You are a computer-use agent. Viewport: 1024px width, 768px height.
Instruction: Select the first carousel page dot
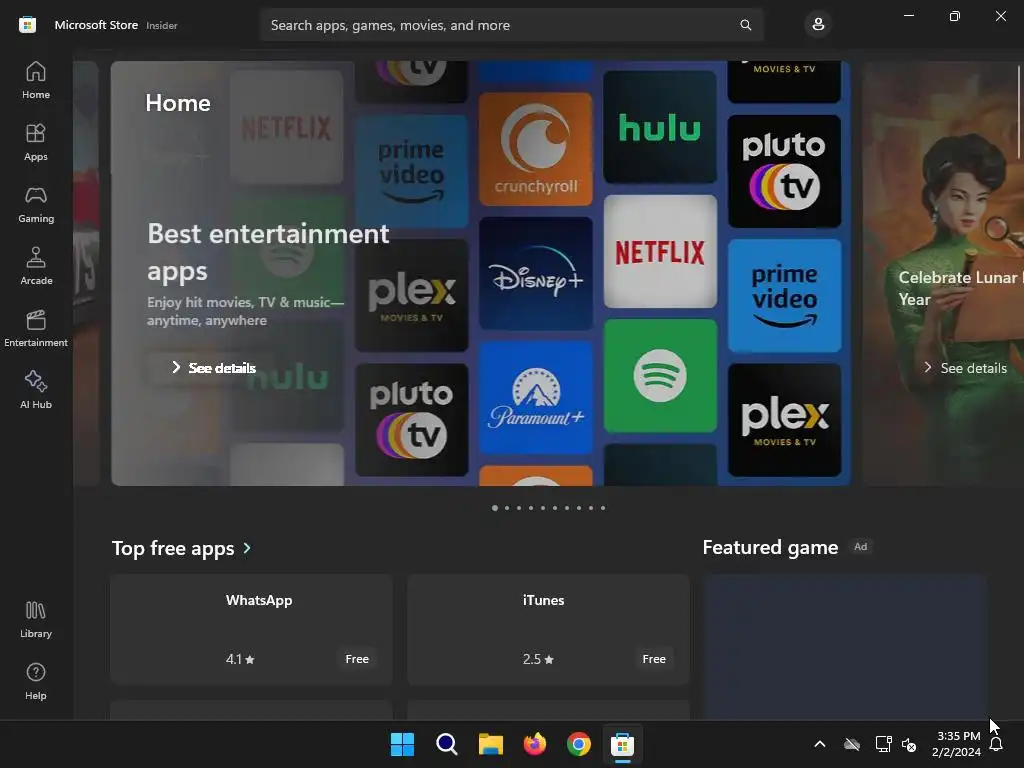pyautogui.click(x=494, y=507)
